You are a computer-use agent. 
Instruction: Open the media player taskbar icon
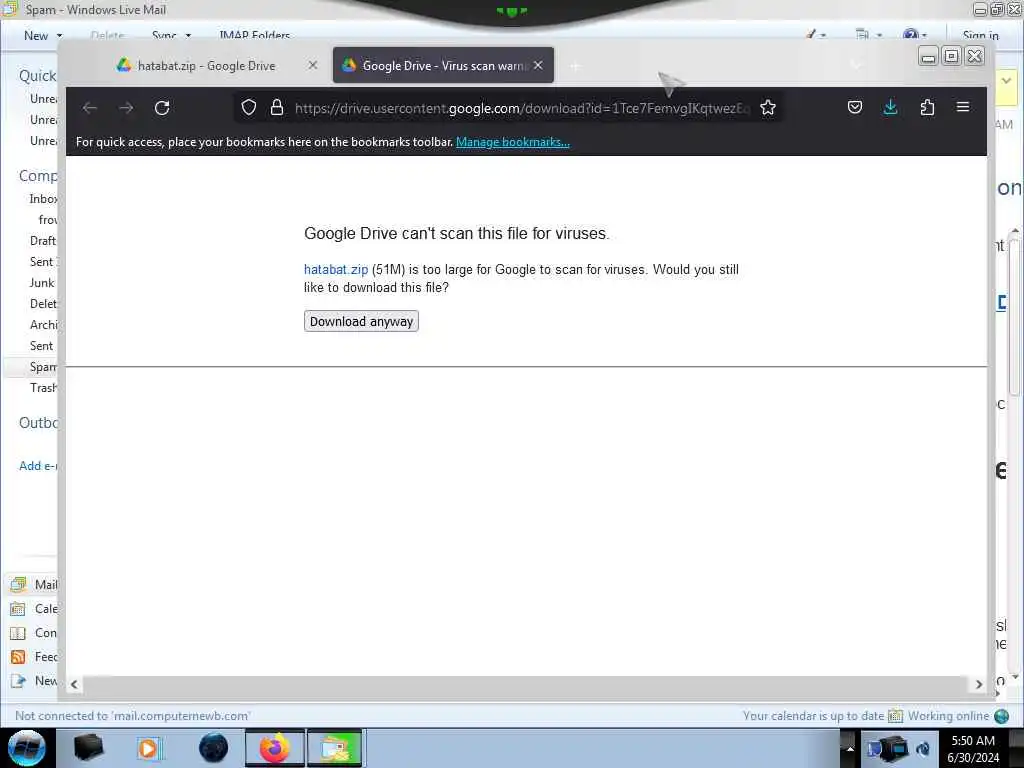(149, 748)
